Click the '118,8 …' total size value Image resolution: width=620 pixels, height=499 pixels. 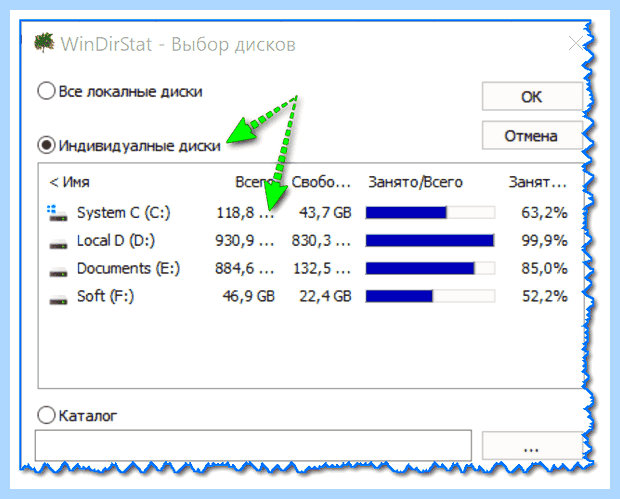[245, 213]
